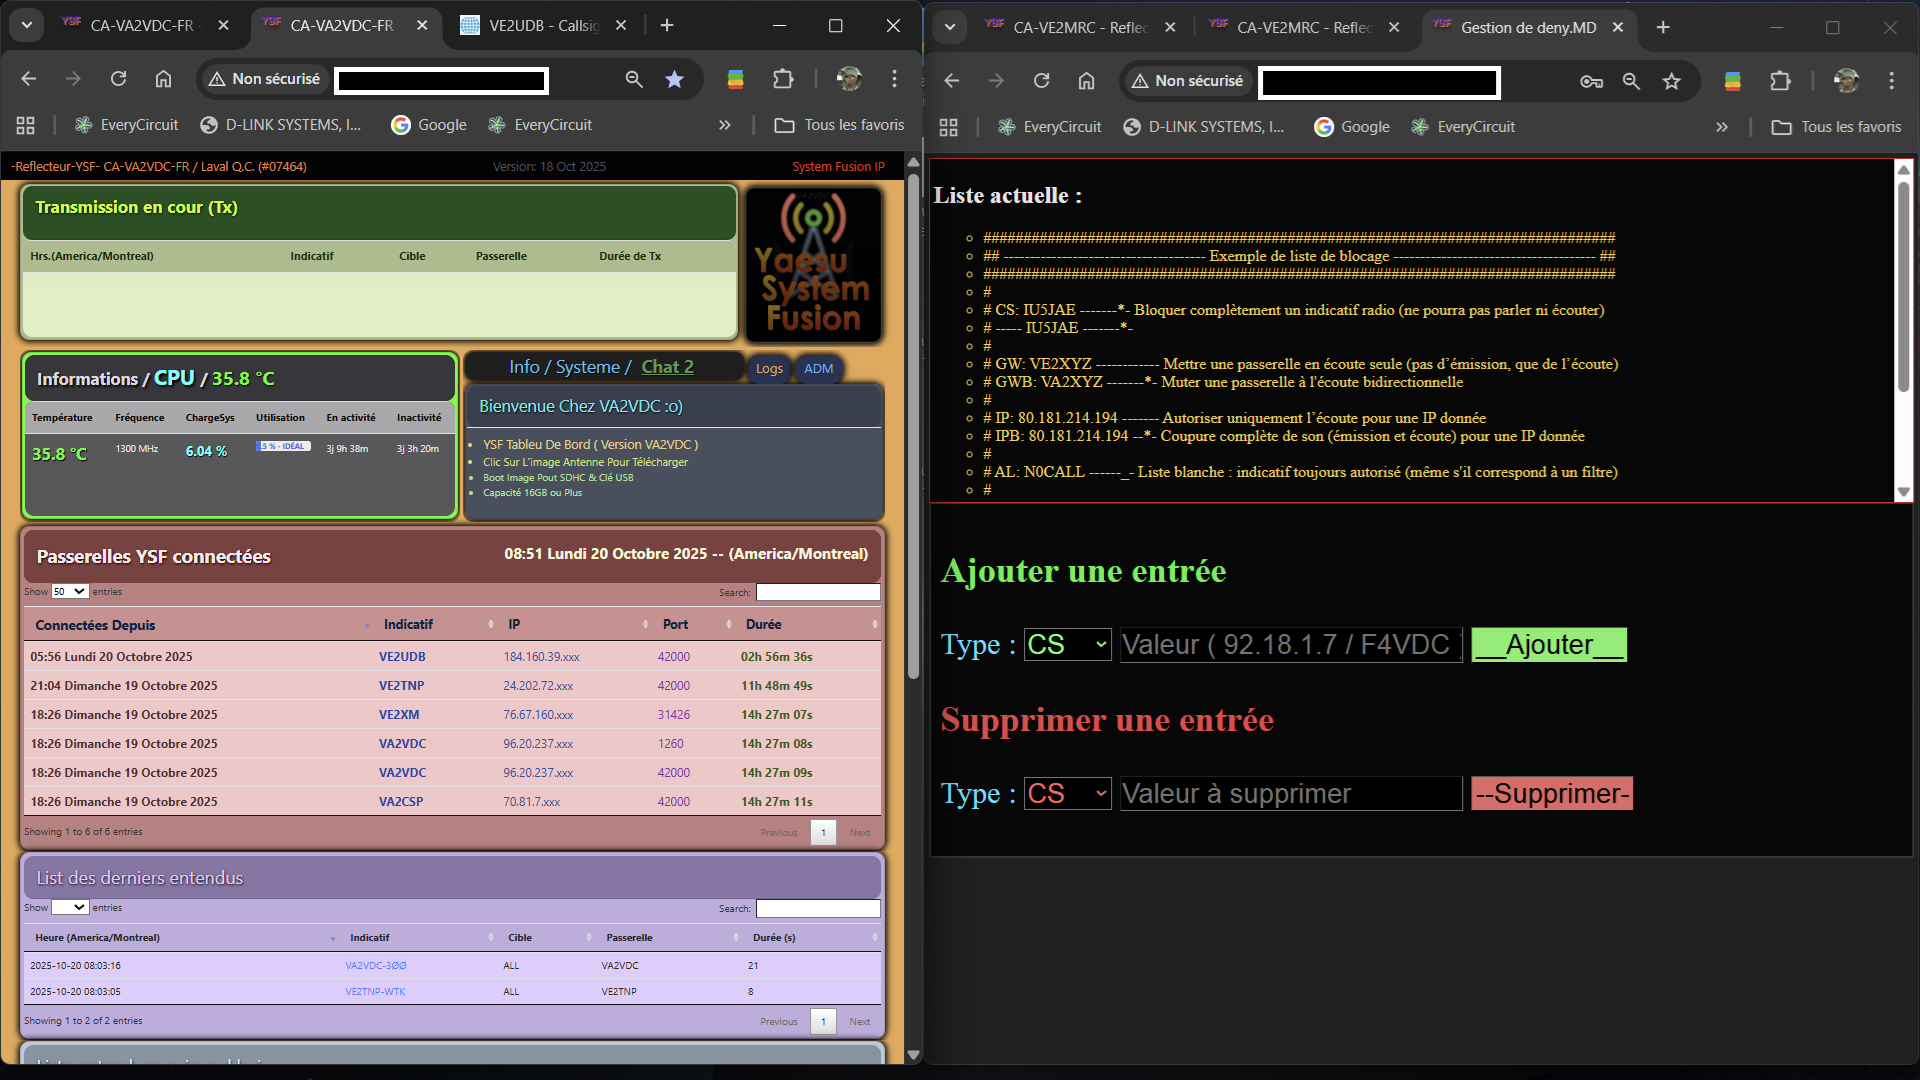Click the zoom magnifier icon in left browser
The height and width of the screenshot is (1080, 1920).
634,79
